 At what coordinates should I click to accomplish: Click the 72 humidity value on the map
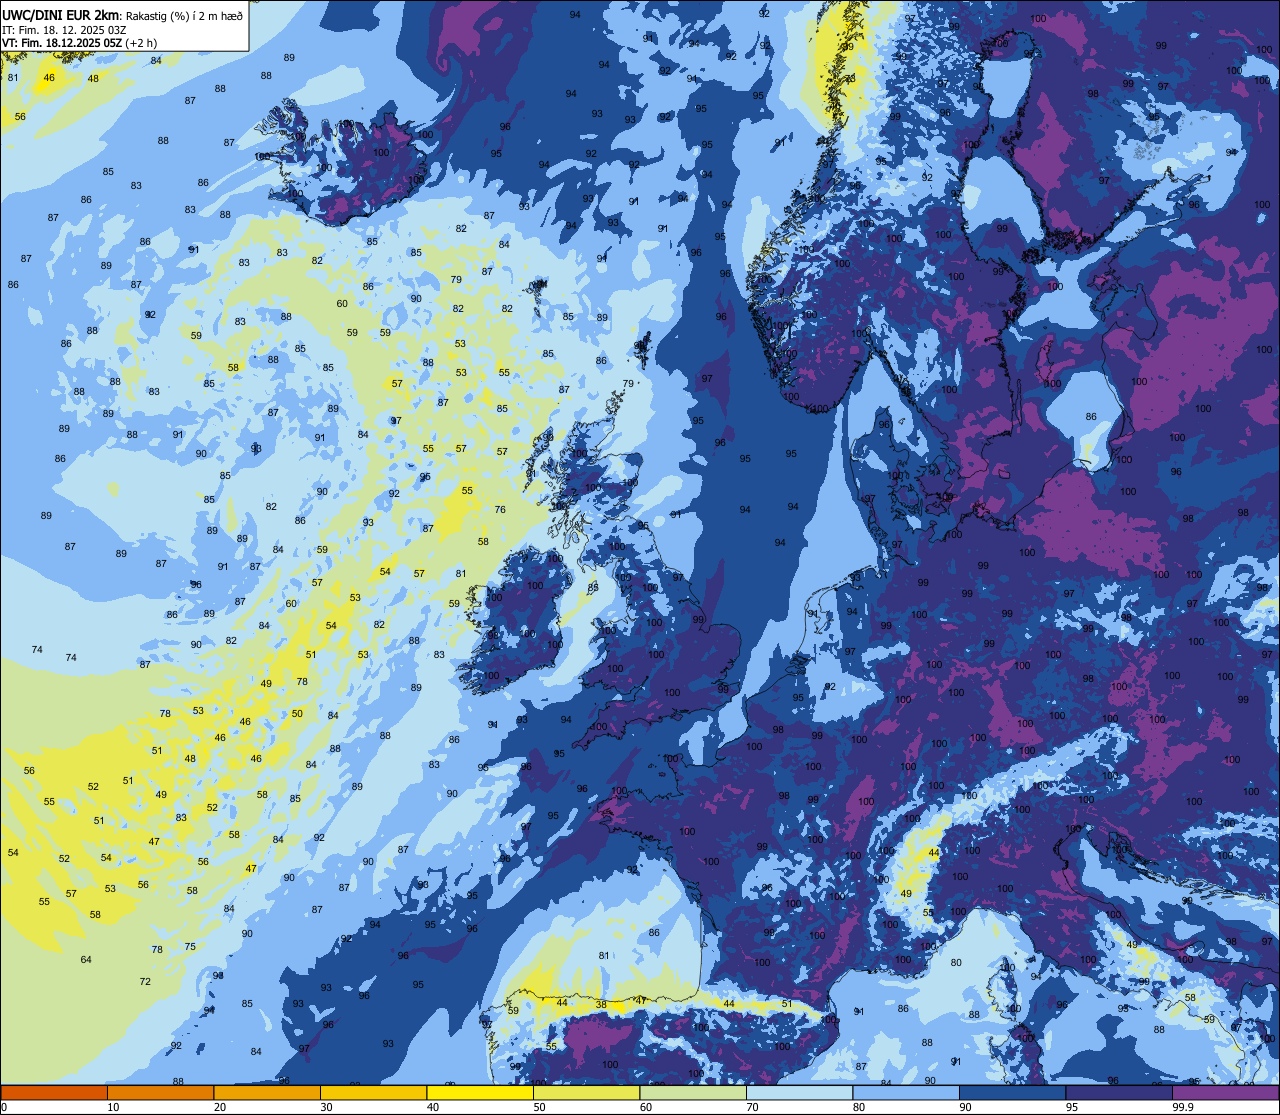click(145, 982)
